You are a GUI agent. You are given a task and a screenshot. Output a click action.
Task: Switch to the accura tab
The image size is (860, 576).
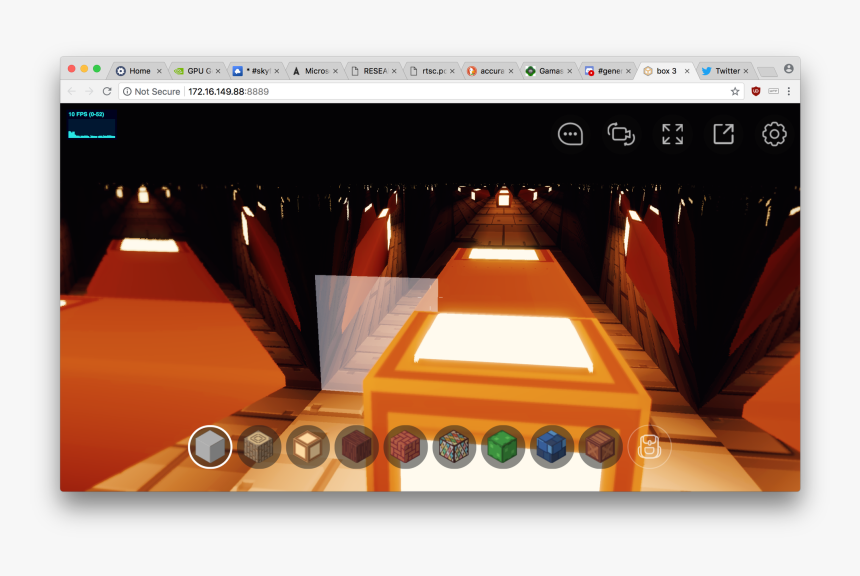491,71
